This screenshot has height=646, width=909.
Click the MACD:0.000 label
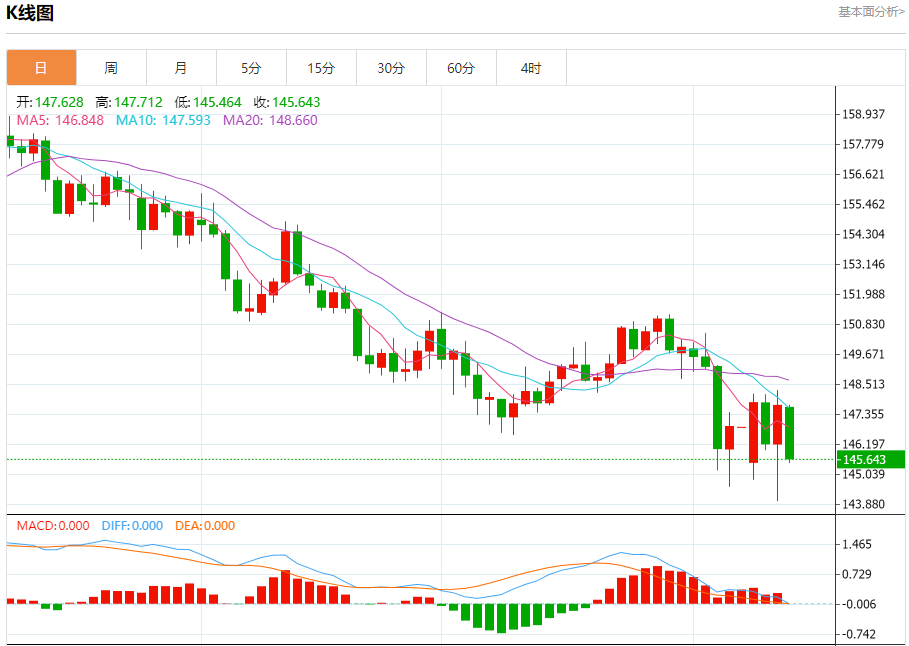click(53, 525)
